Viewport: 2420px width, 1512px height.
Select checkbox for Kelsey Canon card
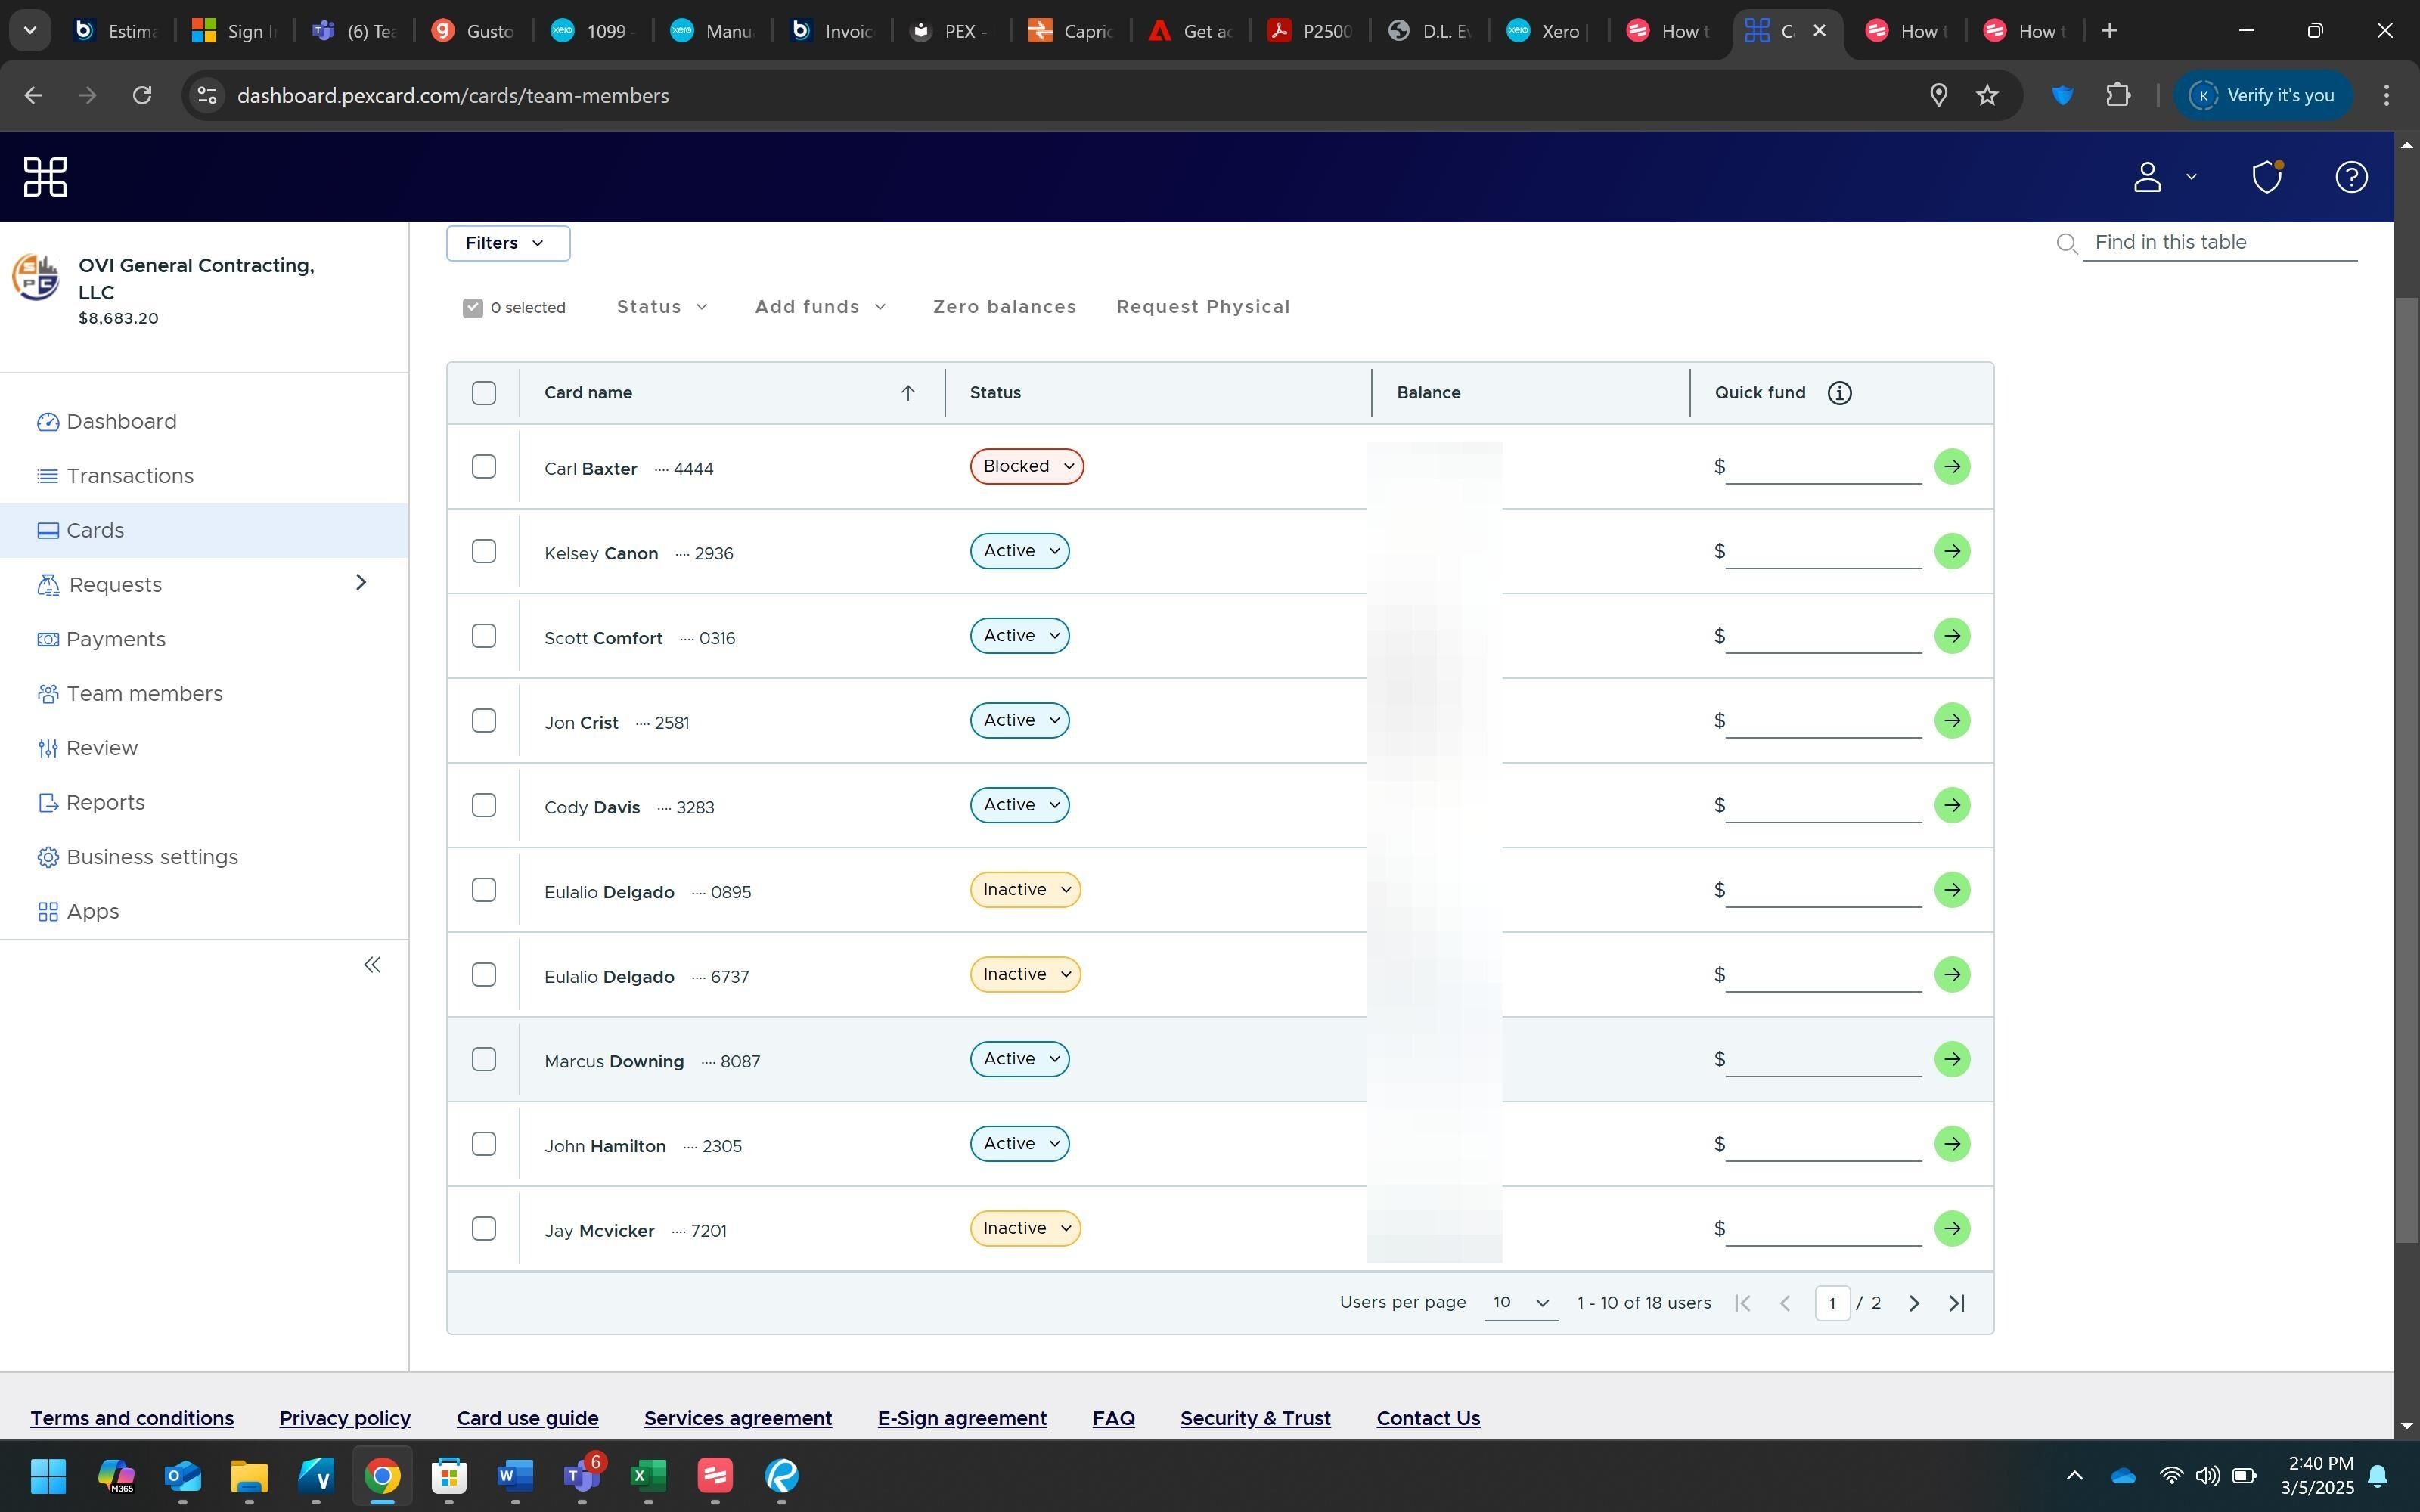(484, 551)
